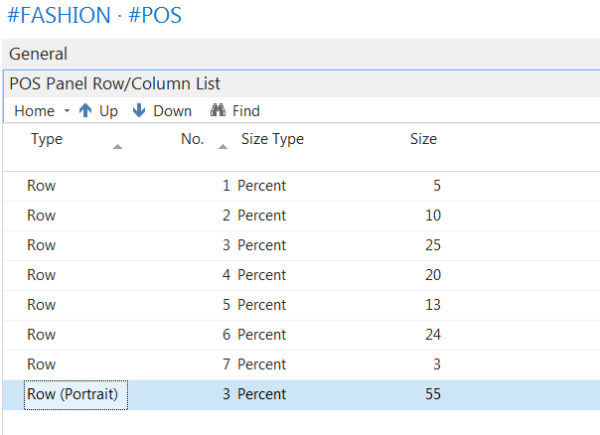Open the #FASHION · #POS title link

[x=91, y=16]
